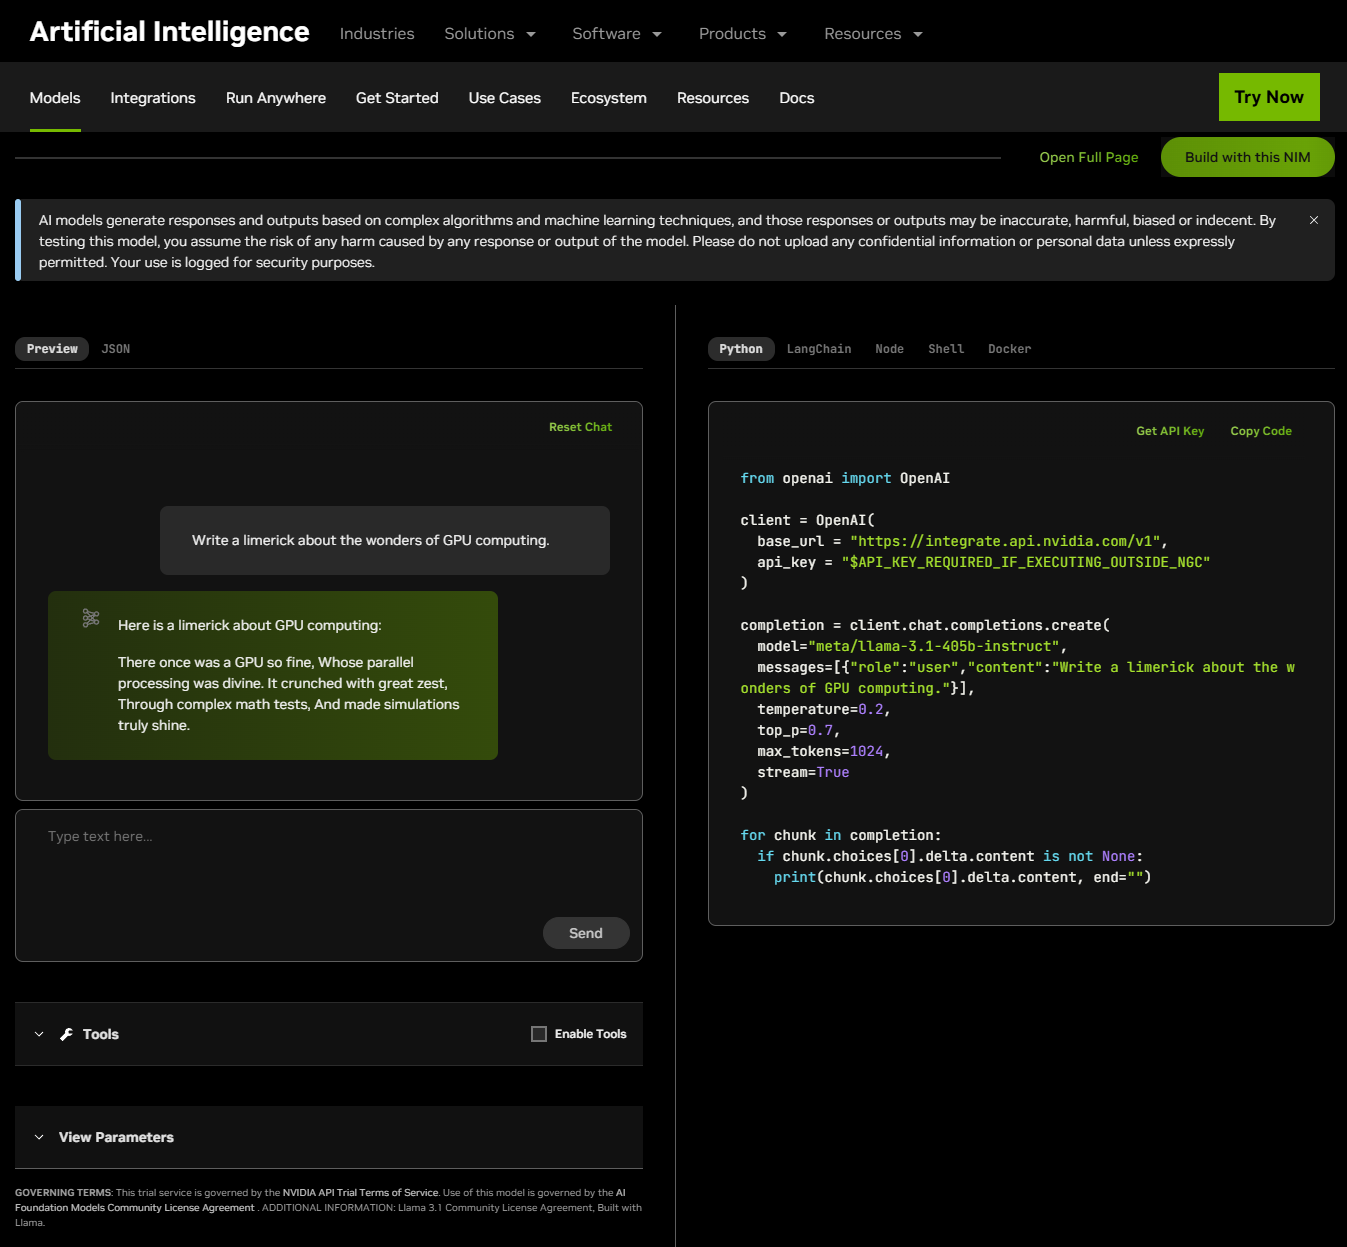Dismiss the AI disclaimer notice
Image resolution: width=1347 pixels, height=1247 pixels.
(1313, 220)
